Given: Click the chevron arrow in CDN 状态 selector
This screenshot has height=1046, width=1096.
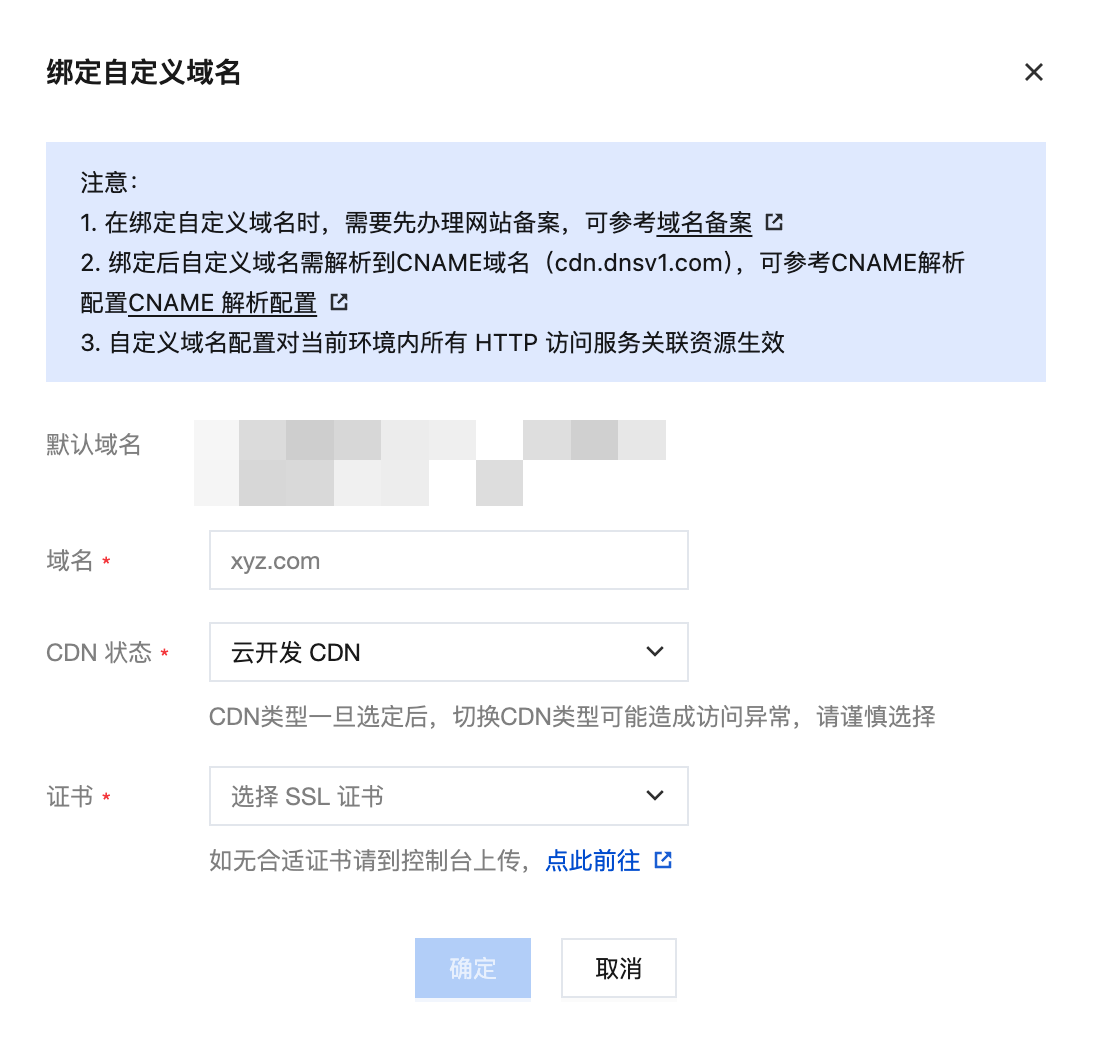Looking at the screenshot, I should point(655,652).
